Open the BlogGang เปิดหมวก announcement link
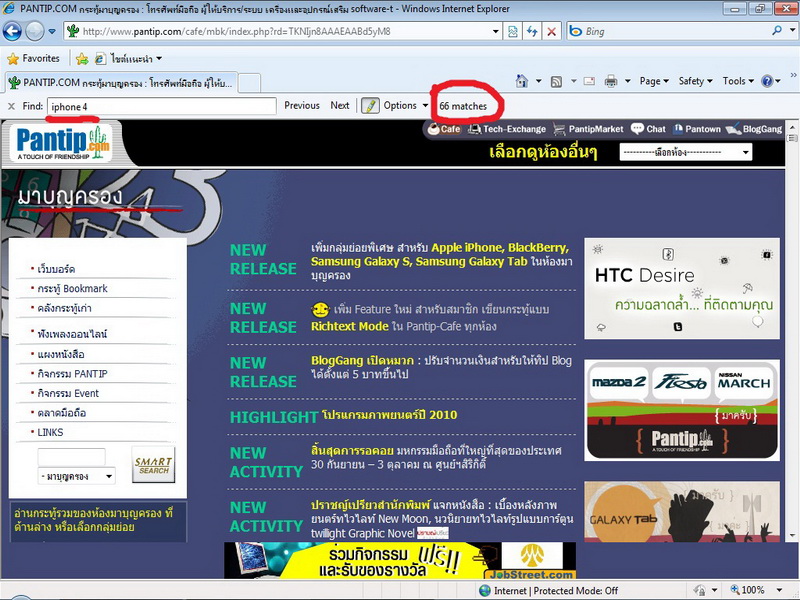The width and height of the screenshot is (800, 600). click(x=362, y=361)
